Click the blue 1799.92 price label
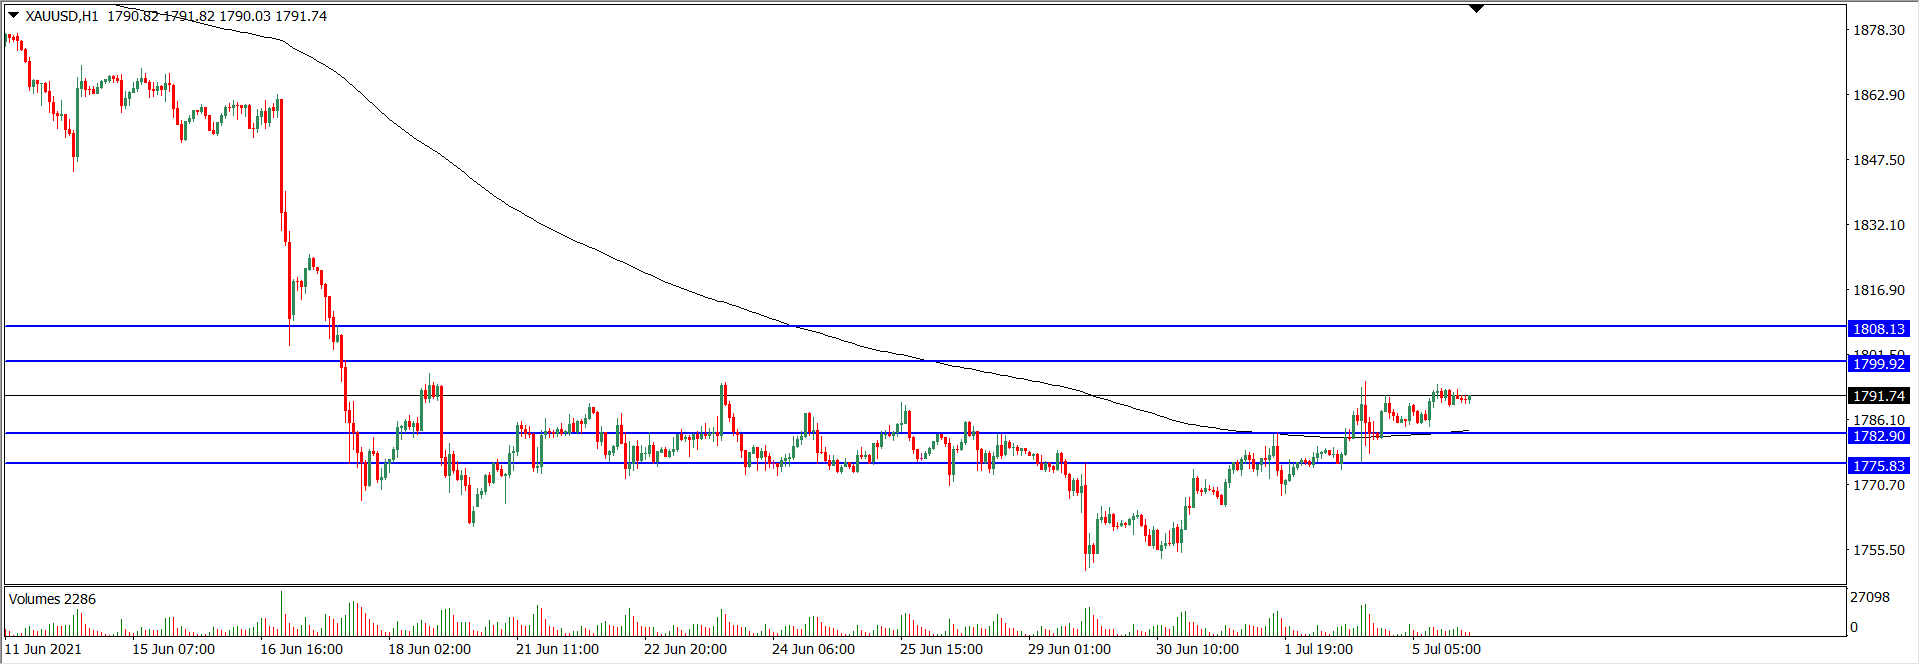Image resolution: width=1920 pixels, height=664 pixels. tap(1879, 364)
